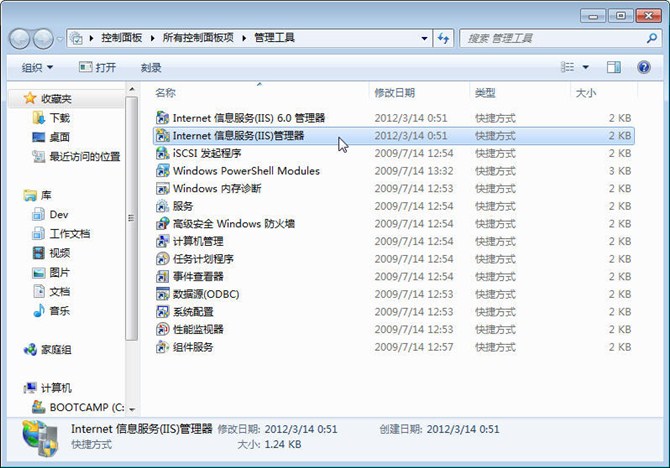Select the 高级安全 Windows 防火墙 icon
This screenshot has width=670, height=468.
click(x=162, y=224)
